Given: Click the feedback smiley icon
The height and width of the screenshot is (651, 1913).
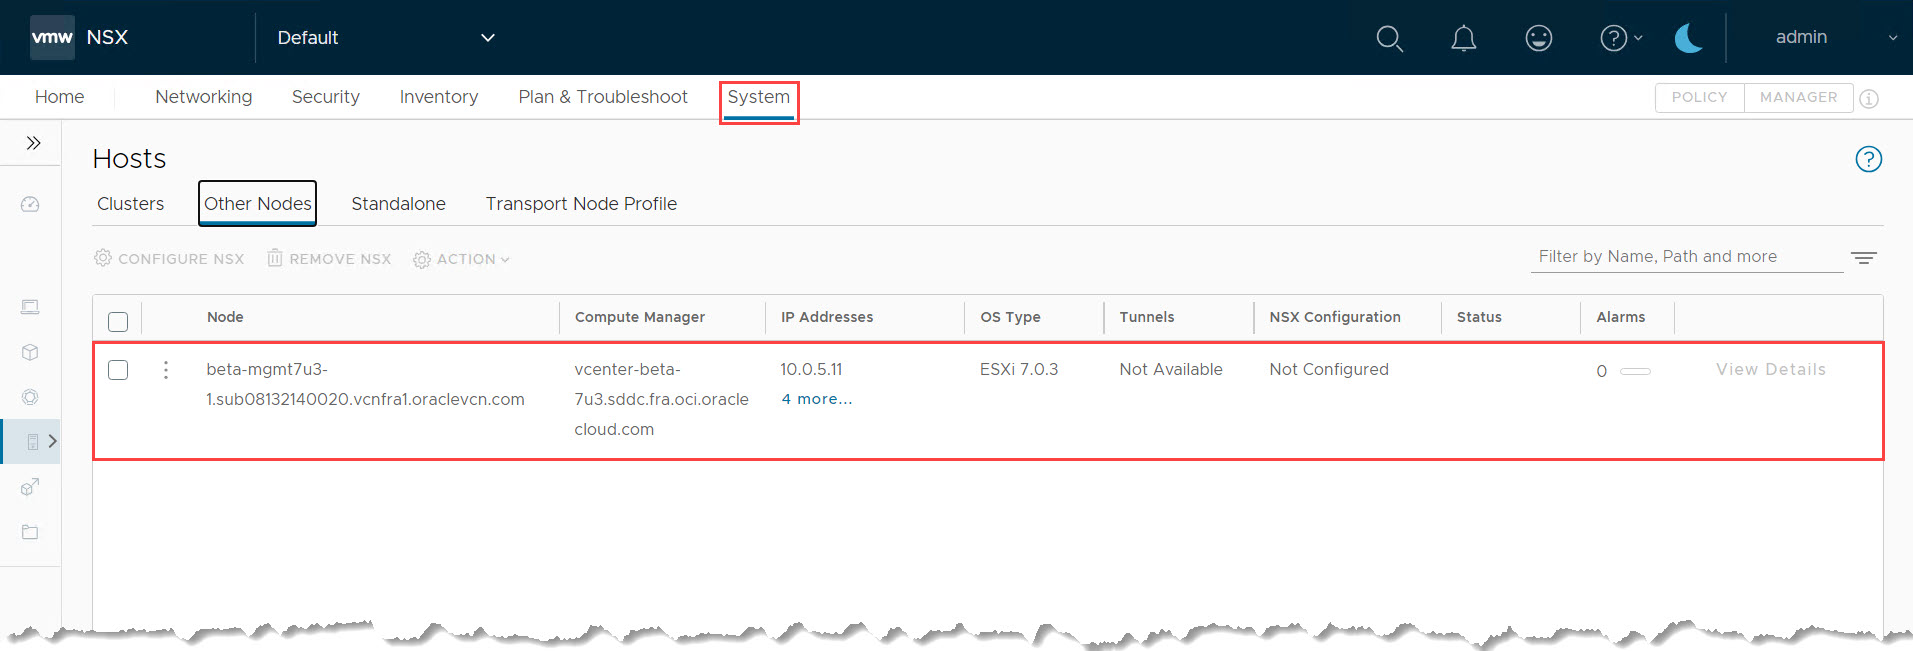Looking at the screenshot, I should 1538,38.
